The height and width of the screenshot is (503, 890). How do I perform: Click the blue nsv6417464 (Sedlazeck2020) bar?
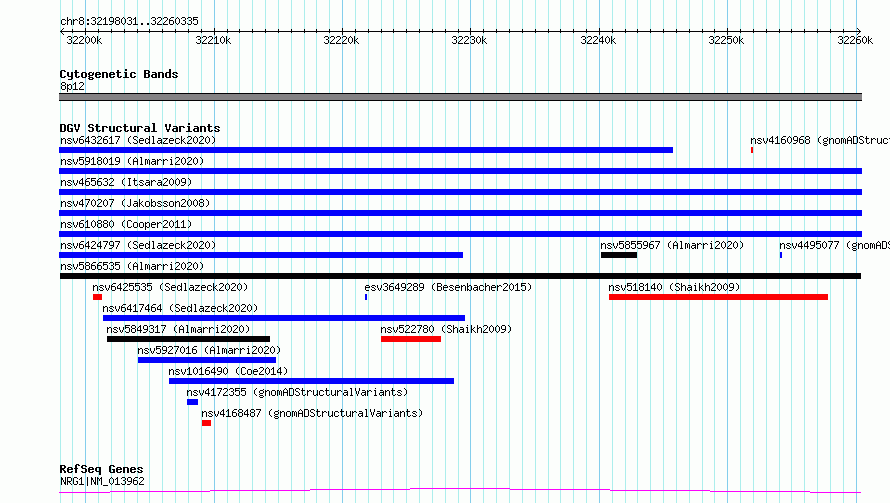284,318
